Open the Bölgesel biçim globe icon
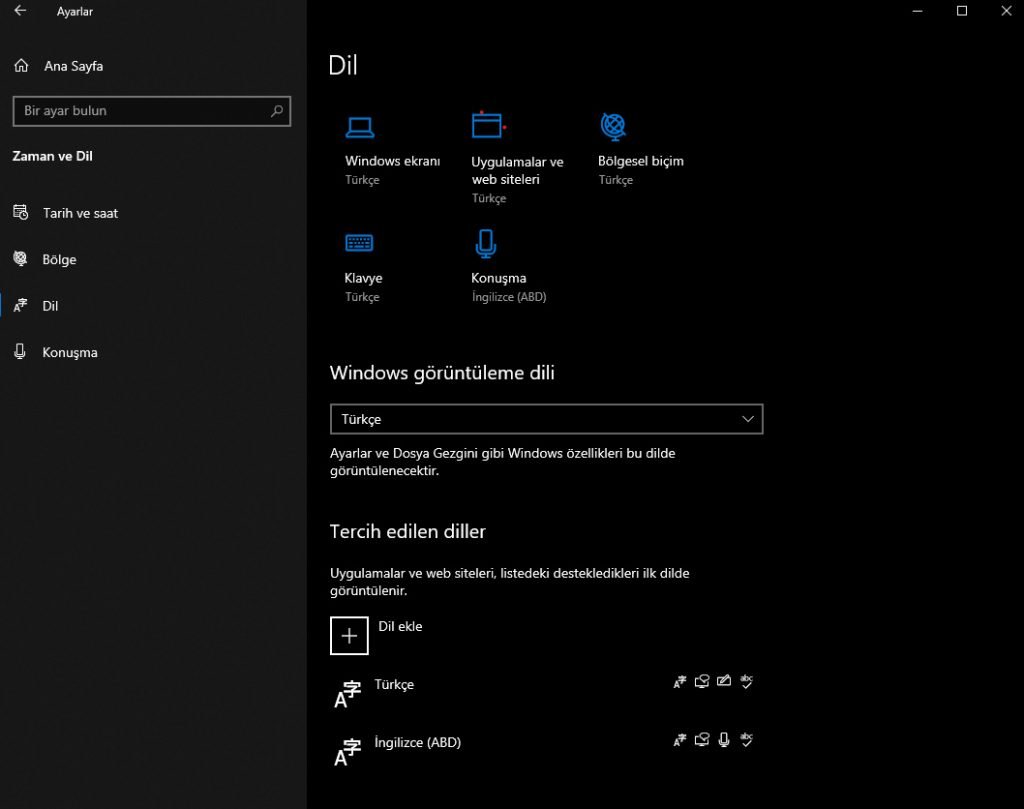Screen dimensions: 1024x809 click(613, 126)
